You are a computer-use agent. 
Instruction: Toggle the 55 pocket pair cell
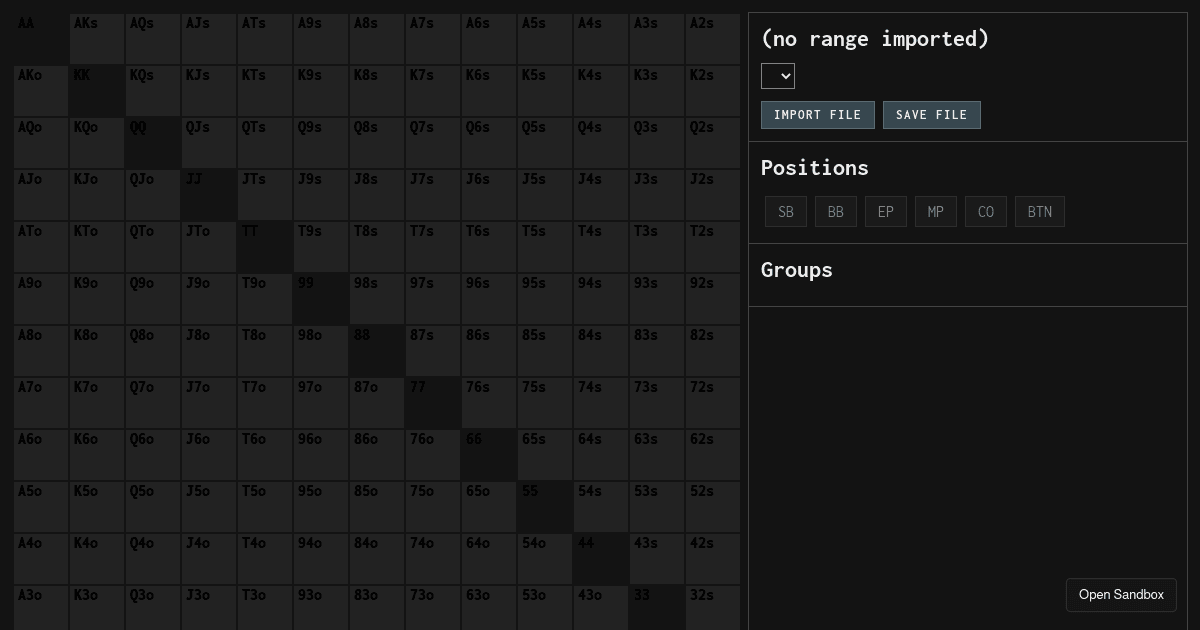coord(544,506)
